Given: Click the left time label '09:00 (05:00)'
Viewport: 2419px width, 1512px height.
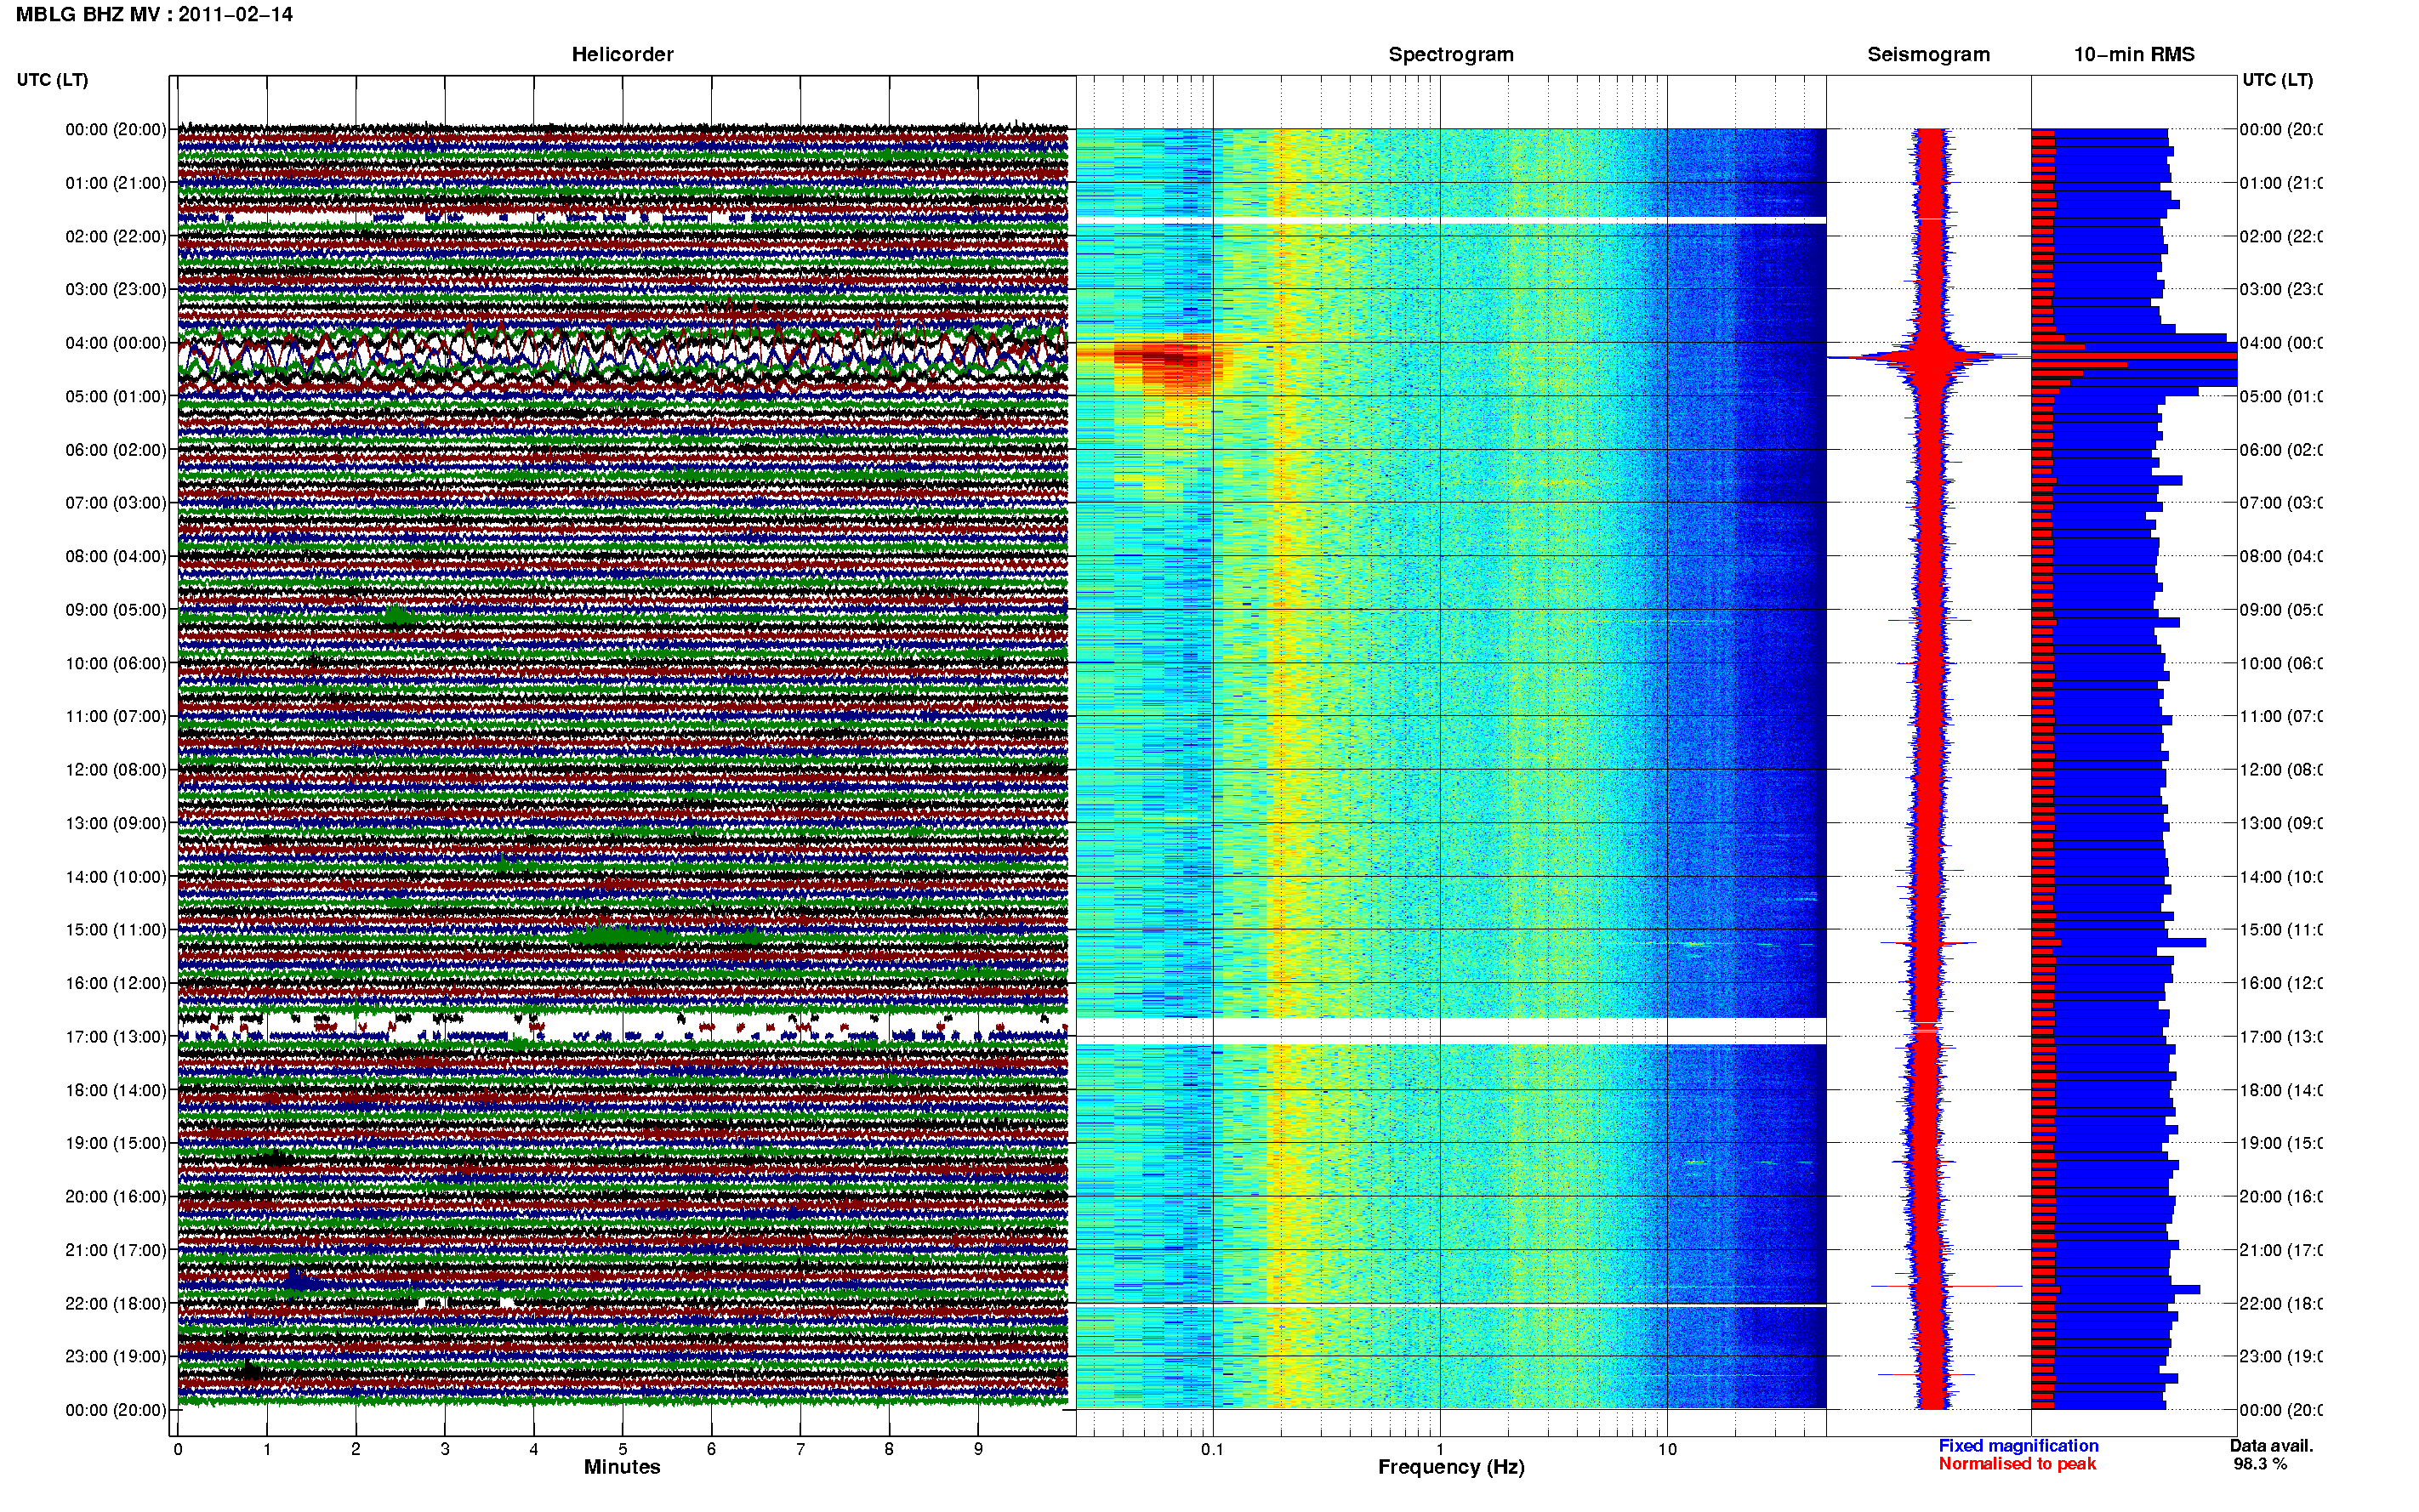Looking at the screenshot, I should click(x=116, y=610).
